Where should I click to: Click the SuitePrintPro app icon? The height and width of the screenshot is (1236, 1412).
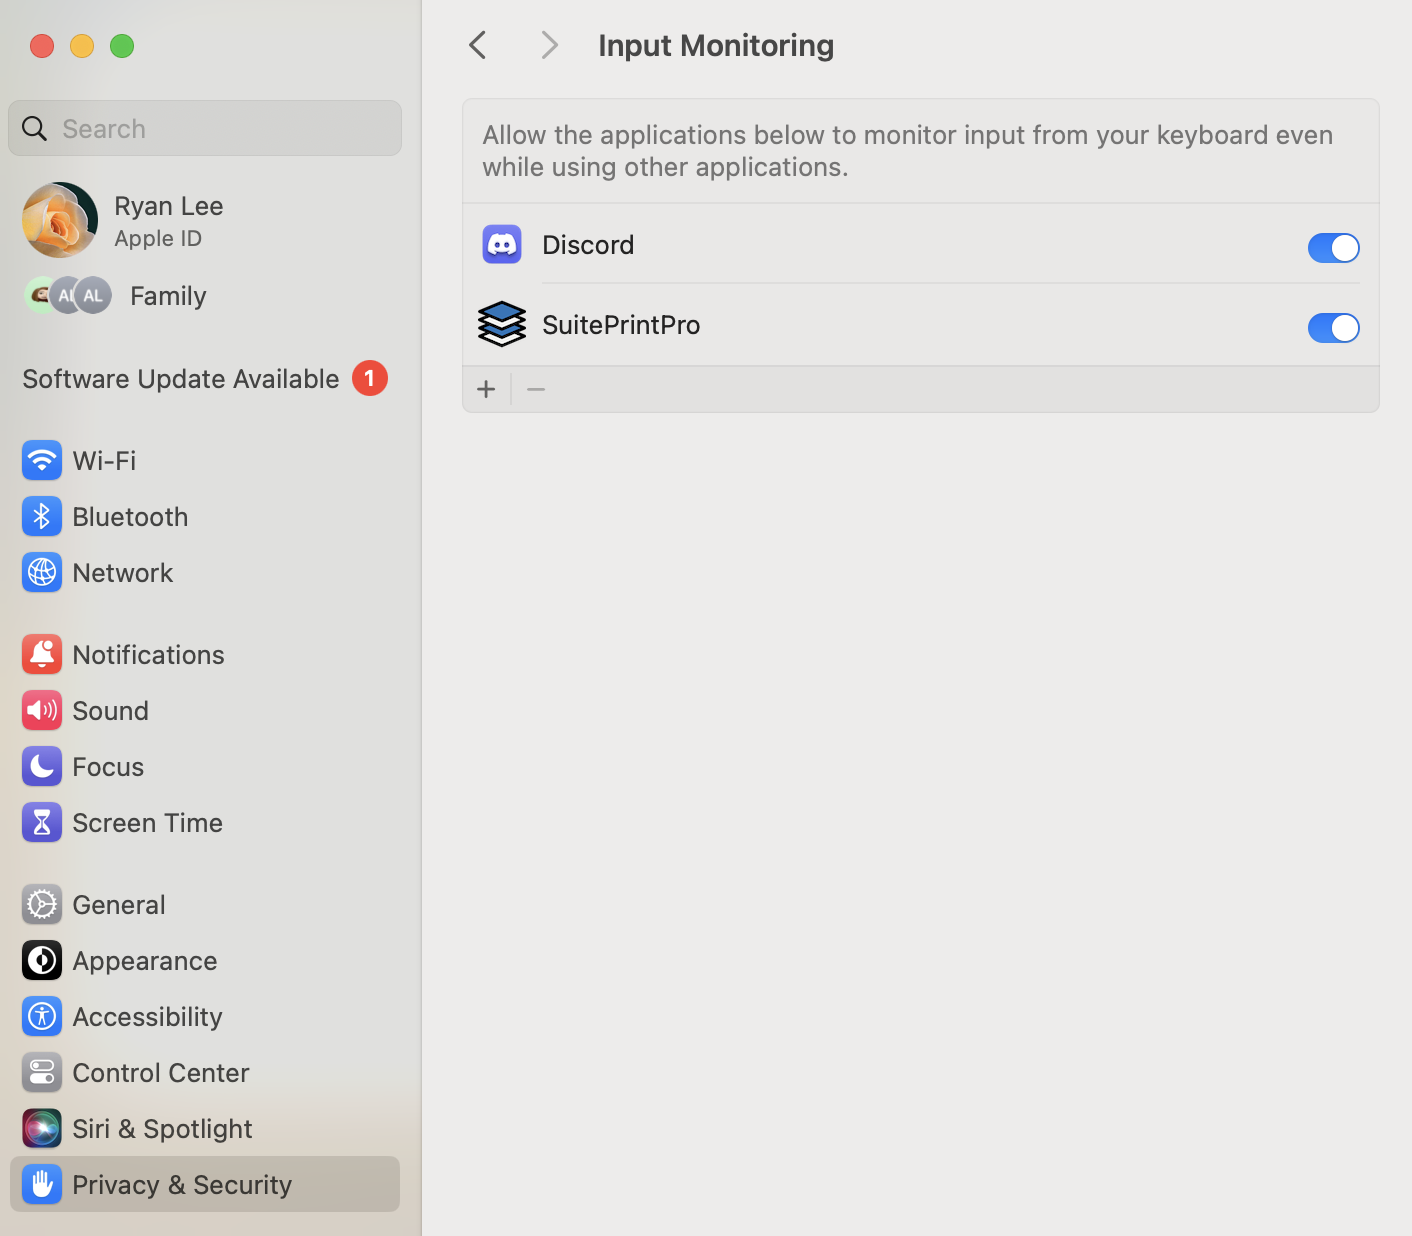(502, 324)
